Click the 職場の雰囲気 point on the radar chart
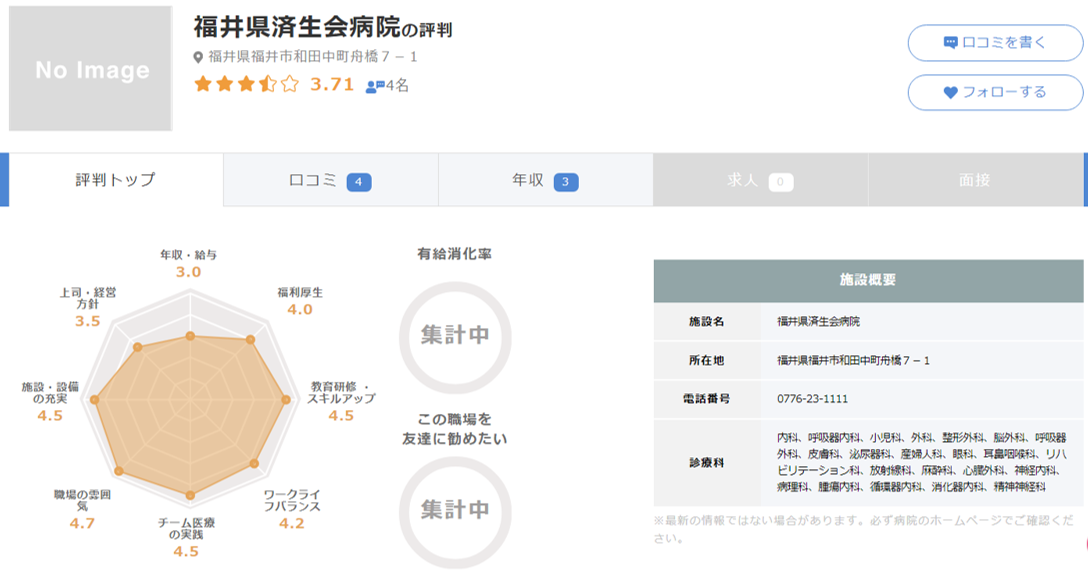Viewport: 1088px width, 576px height. 119,471
